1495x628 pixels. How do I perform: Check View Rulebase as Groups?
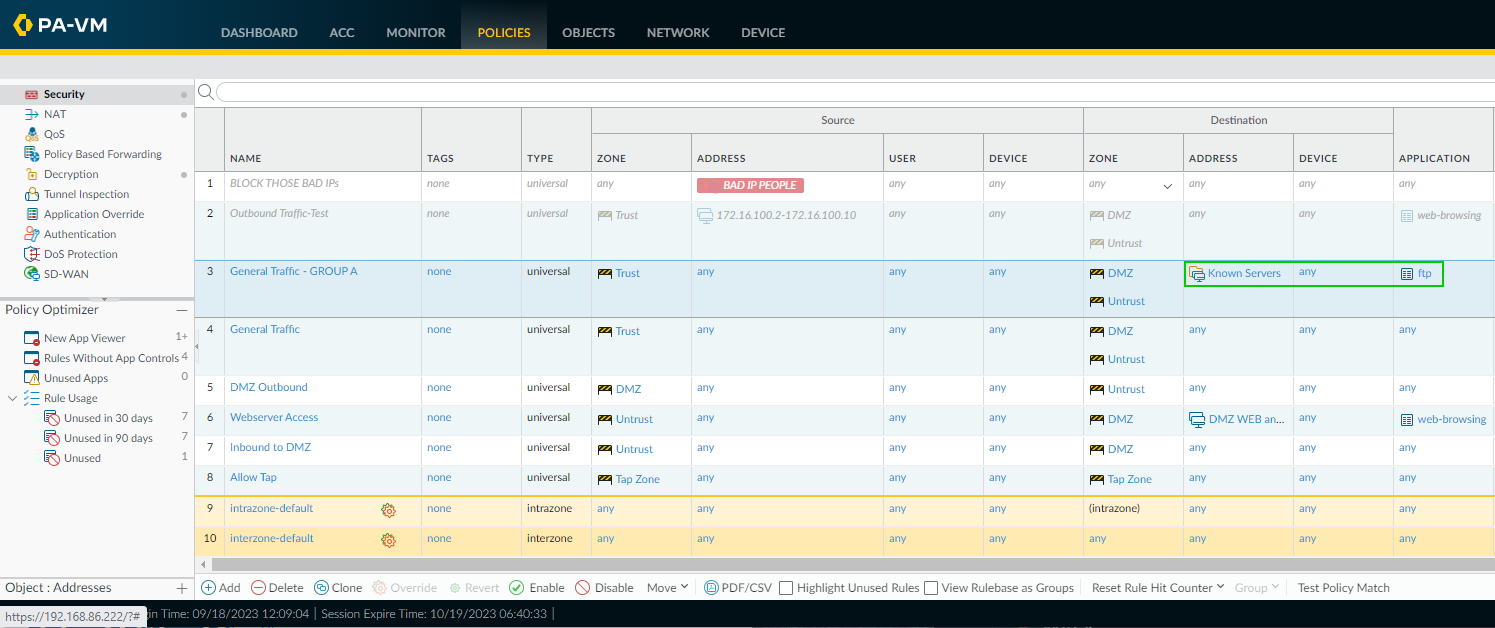click(931, 588)
